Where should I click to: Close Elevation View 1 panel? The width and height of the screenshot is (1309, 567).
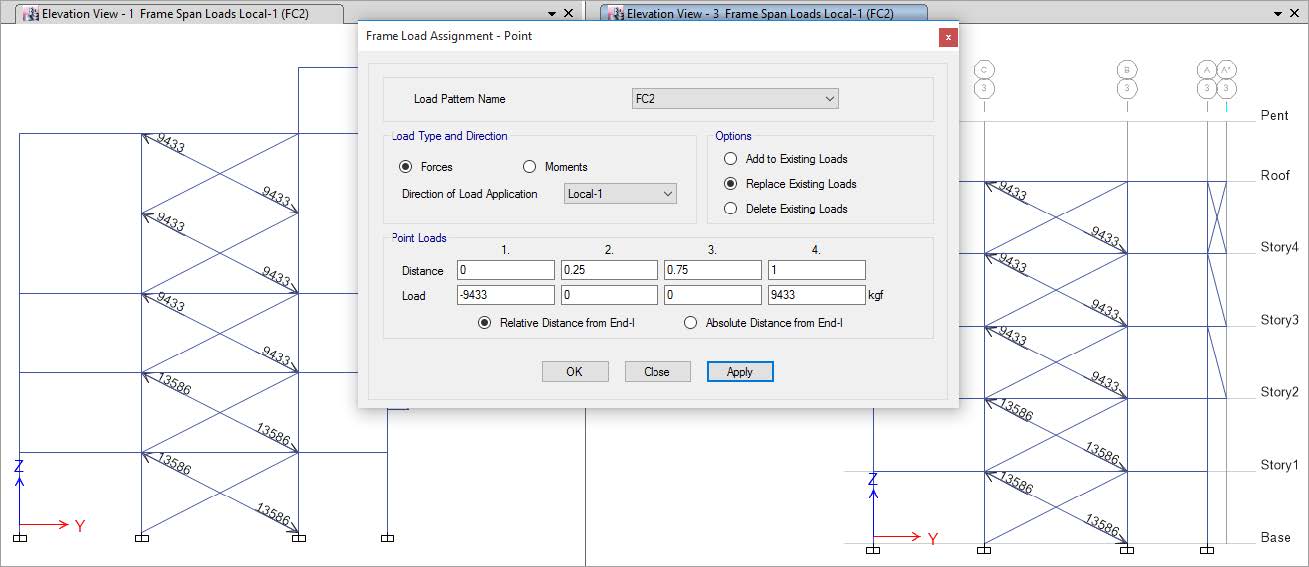[x=569, y=14]
